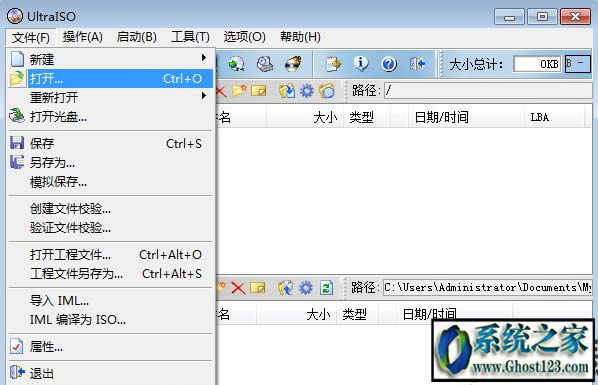Click the make CD image toolbar icon

coord(236,64)
